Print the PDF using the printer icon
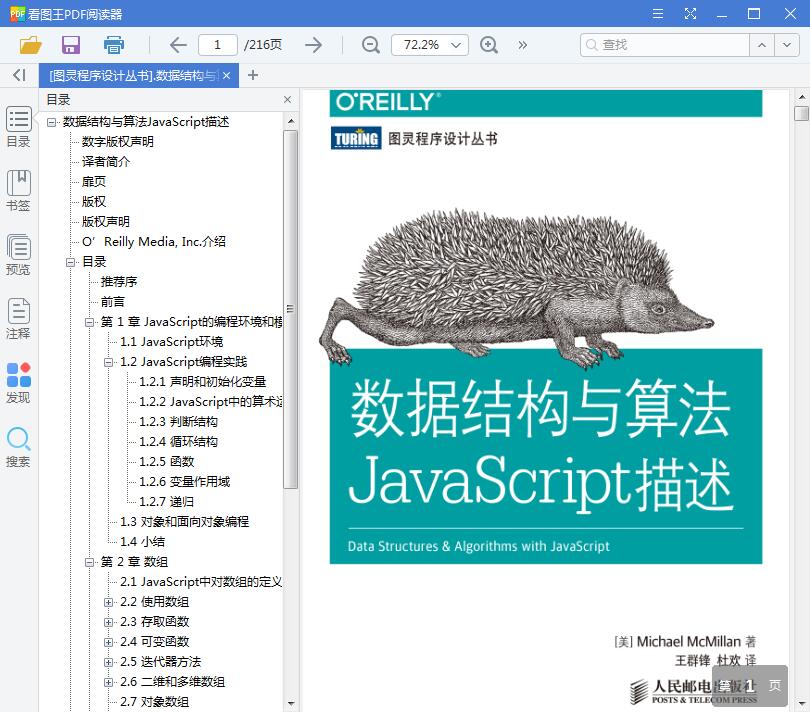Image resolution: width=810 pixels, height=712 pixels. point(114,45)
